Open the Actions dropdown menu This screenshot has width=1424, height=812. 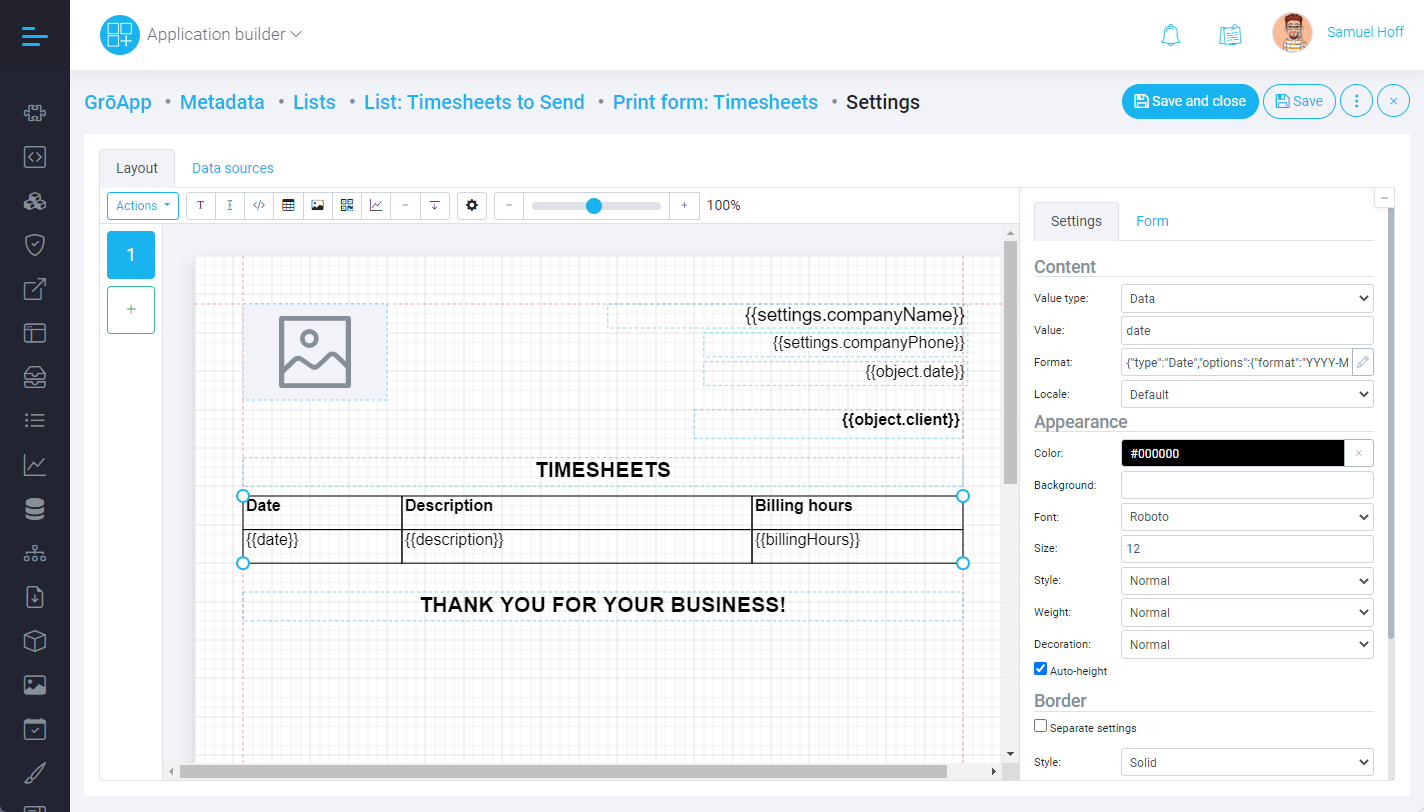[143, 206]
